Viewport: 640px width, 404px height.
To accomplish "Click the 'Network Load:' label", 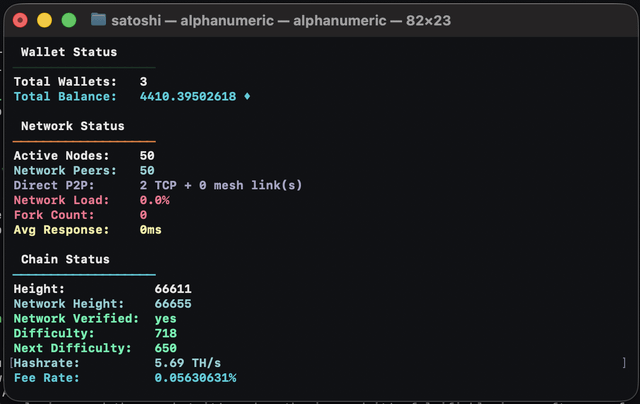I will [62, 200].
